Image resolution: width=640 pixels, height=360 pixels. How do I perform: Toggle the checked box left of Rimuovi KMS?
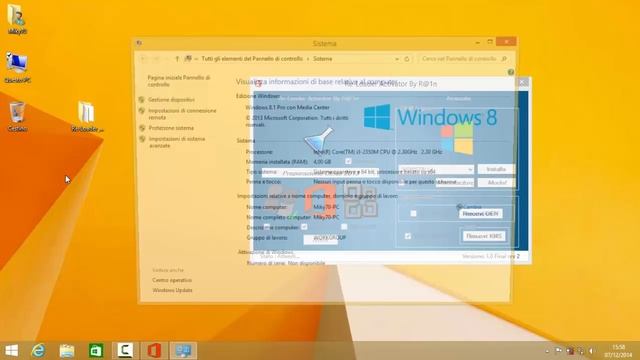coord(408,236)
